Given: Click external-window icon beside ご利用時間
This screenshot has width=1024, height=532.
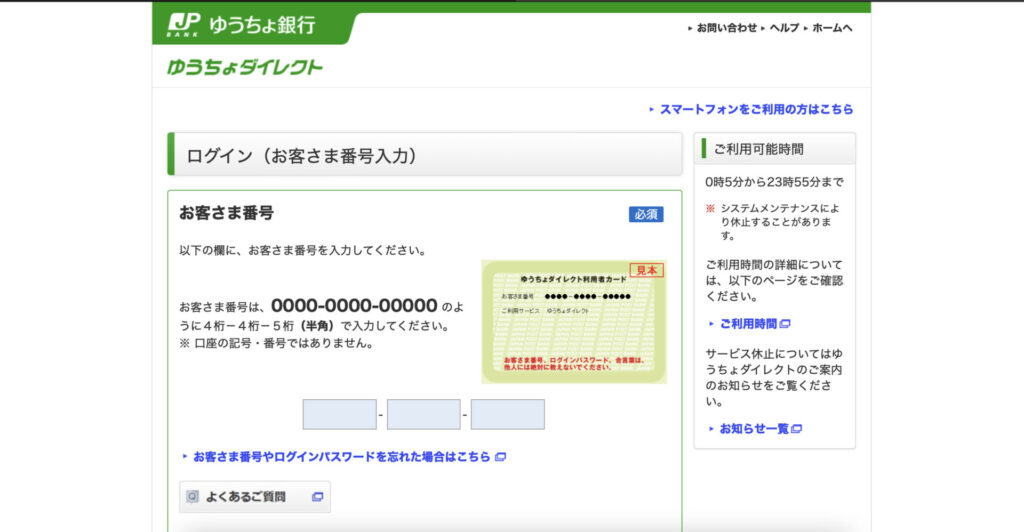Looking at the screenshot, I should (785, 324).
